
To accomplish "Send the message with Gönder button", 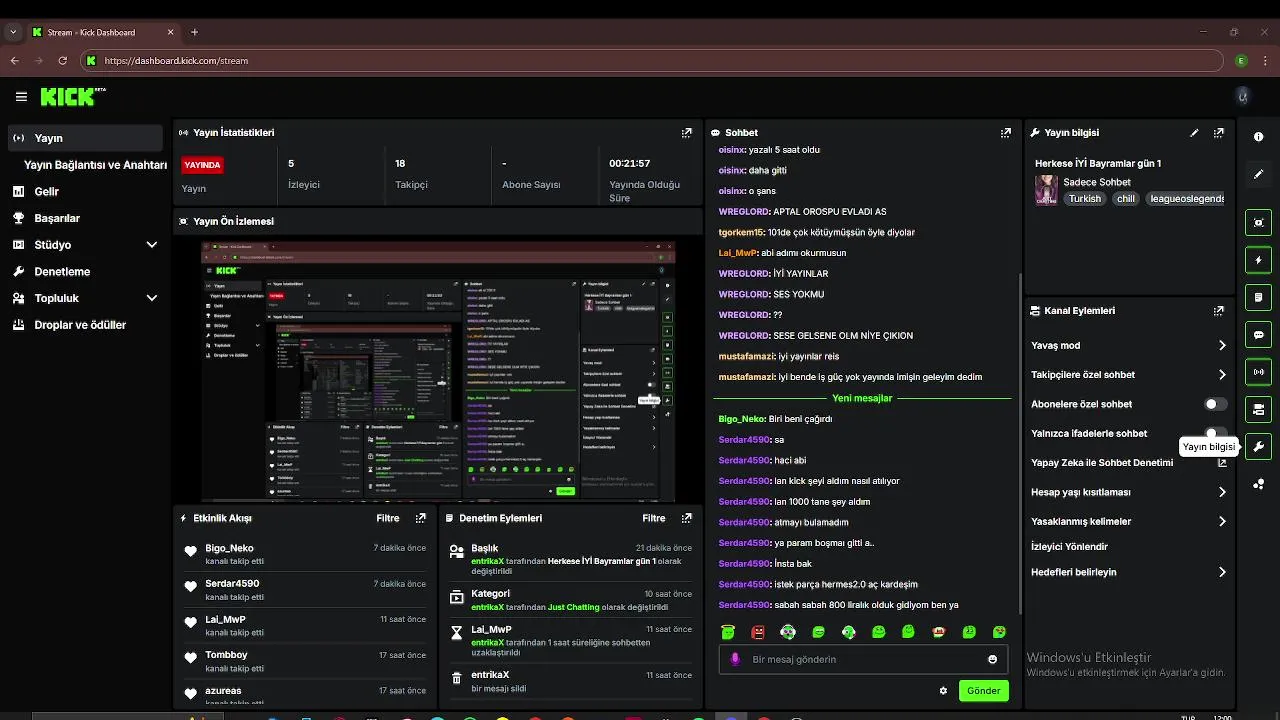I will click(x=983, y=690).
